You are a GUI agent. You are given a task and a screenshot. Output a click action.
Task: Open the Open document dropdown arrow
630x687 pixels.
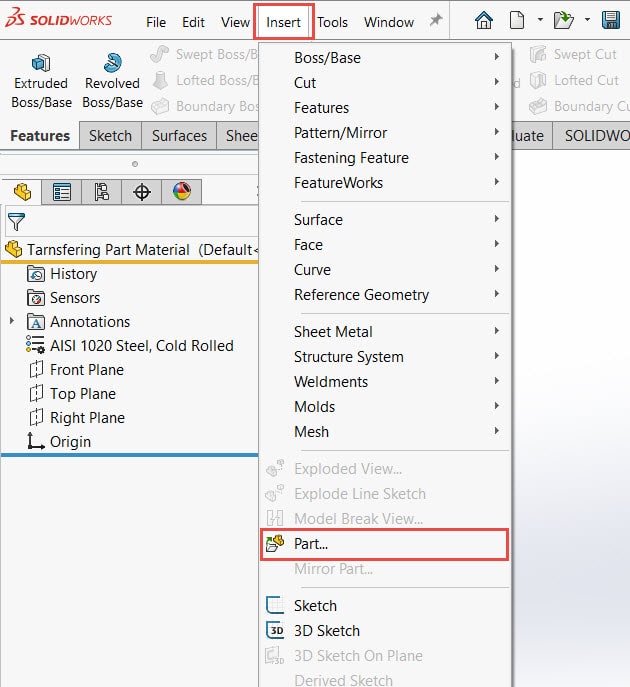(x=588, y=20)
